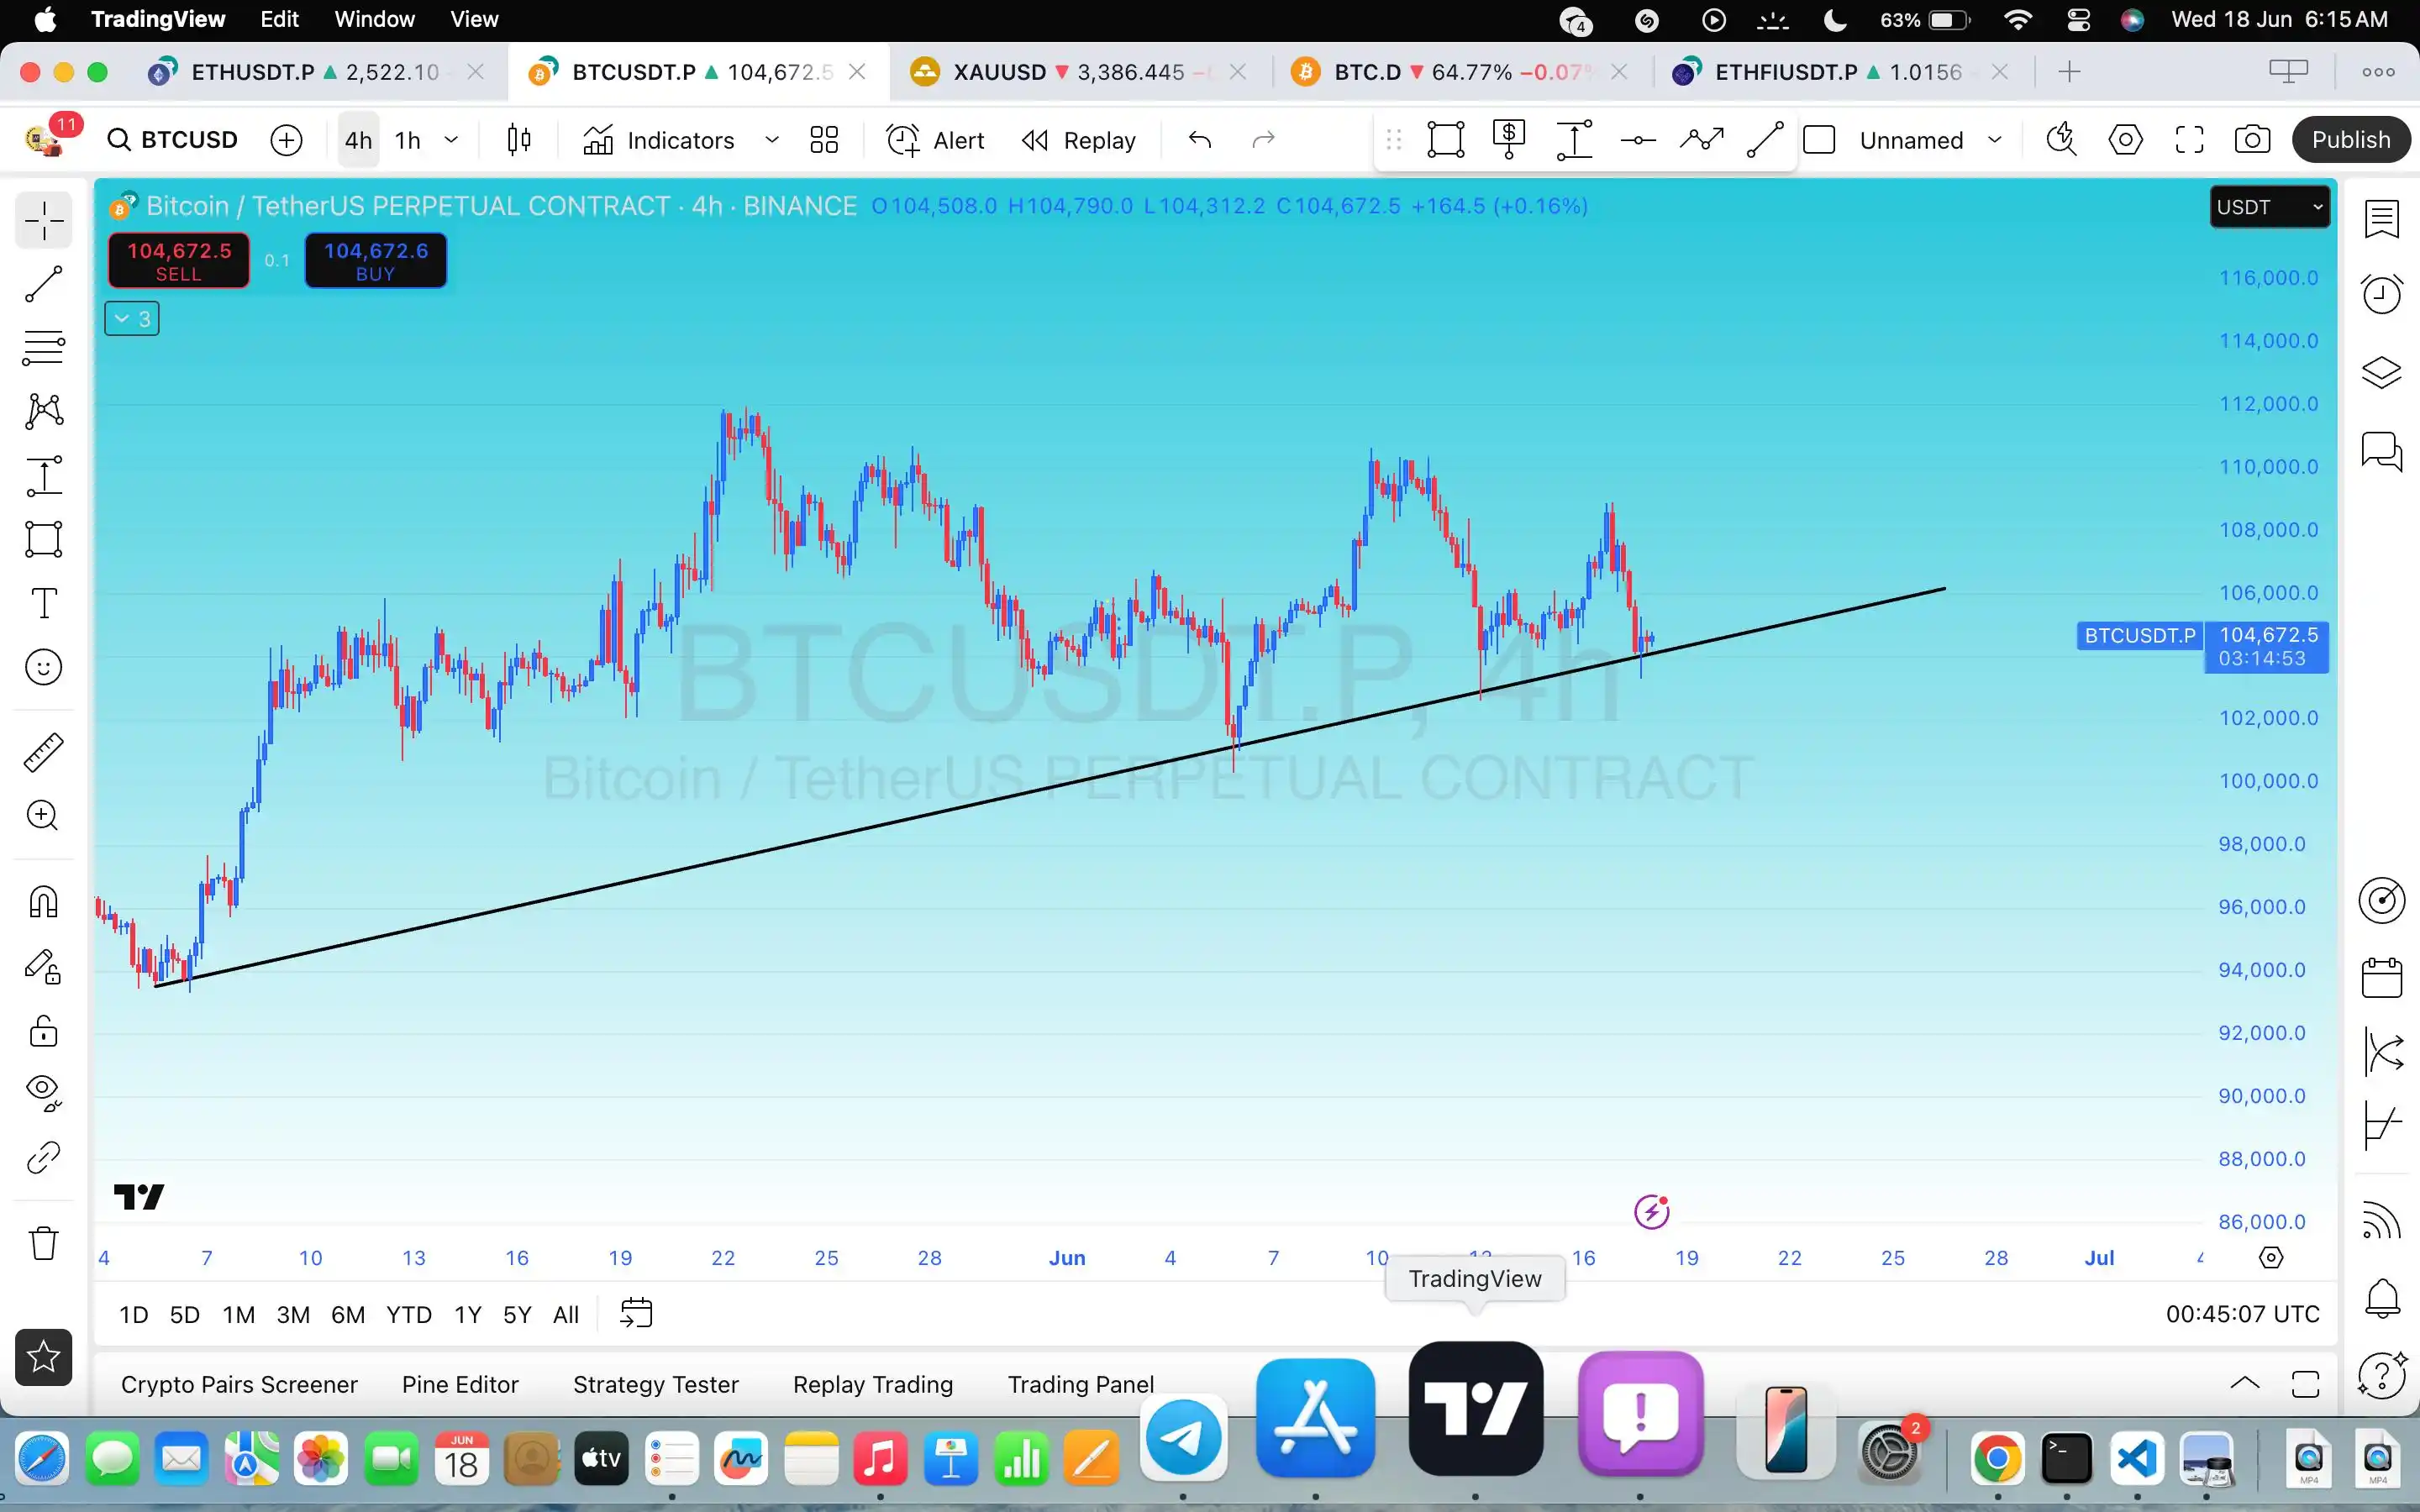
Task: Change the candlestick chart style
Action: pyautogui.click(x=518, y=140)
